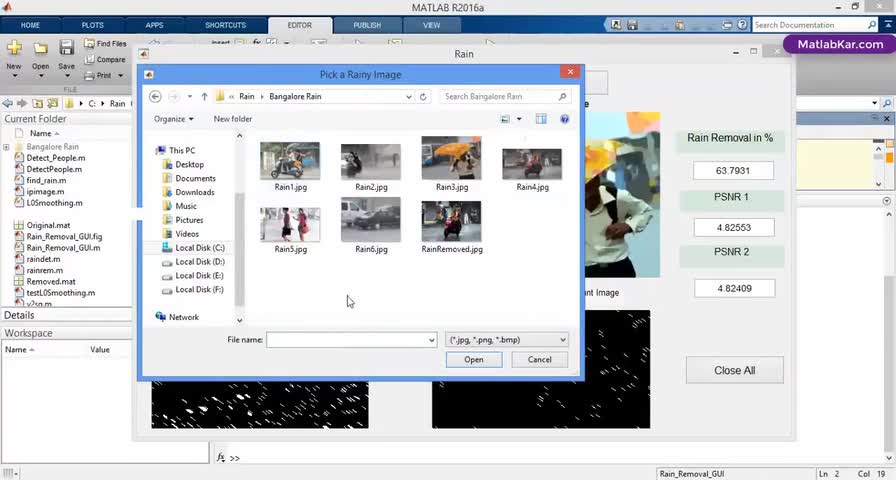Click the change view icon in dialog

pyautogui.click(x=505, y=119)
